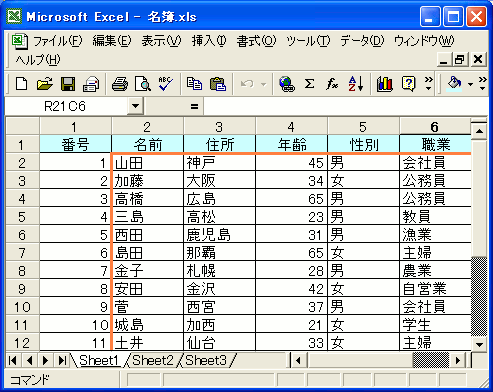This screenshot has height=392, width=493.
Task: Open the ウィンドウ(W) menu
Action: click(x=424, y=41)
